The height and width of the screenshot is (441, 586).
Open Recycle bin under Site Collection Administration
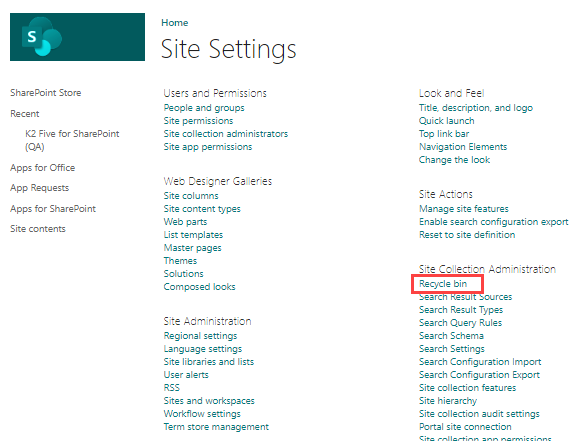click(443, 284)
